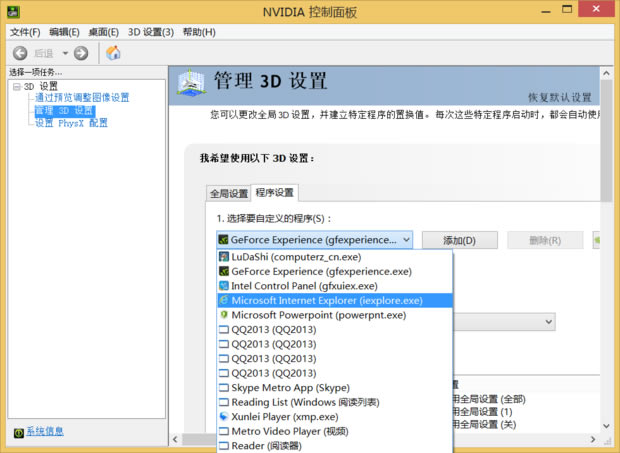
Task: Choose Intel Control Panel (gfxuiex.exe)
Action: (x=335, y=286)
